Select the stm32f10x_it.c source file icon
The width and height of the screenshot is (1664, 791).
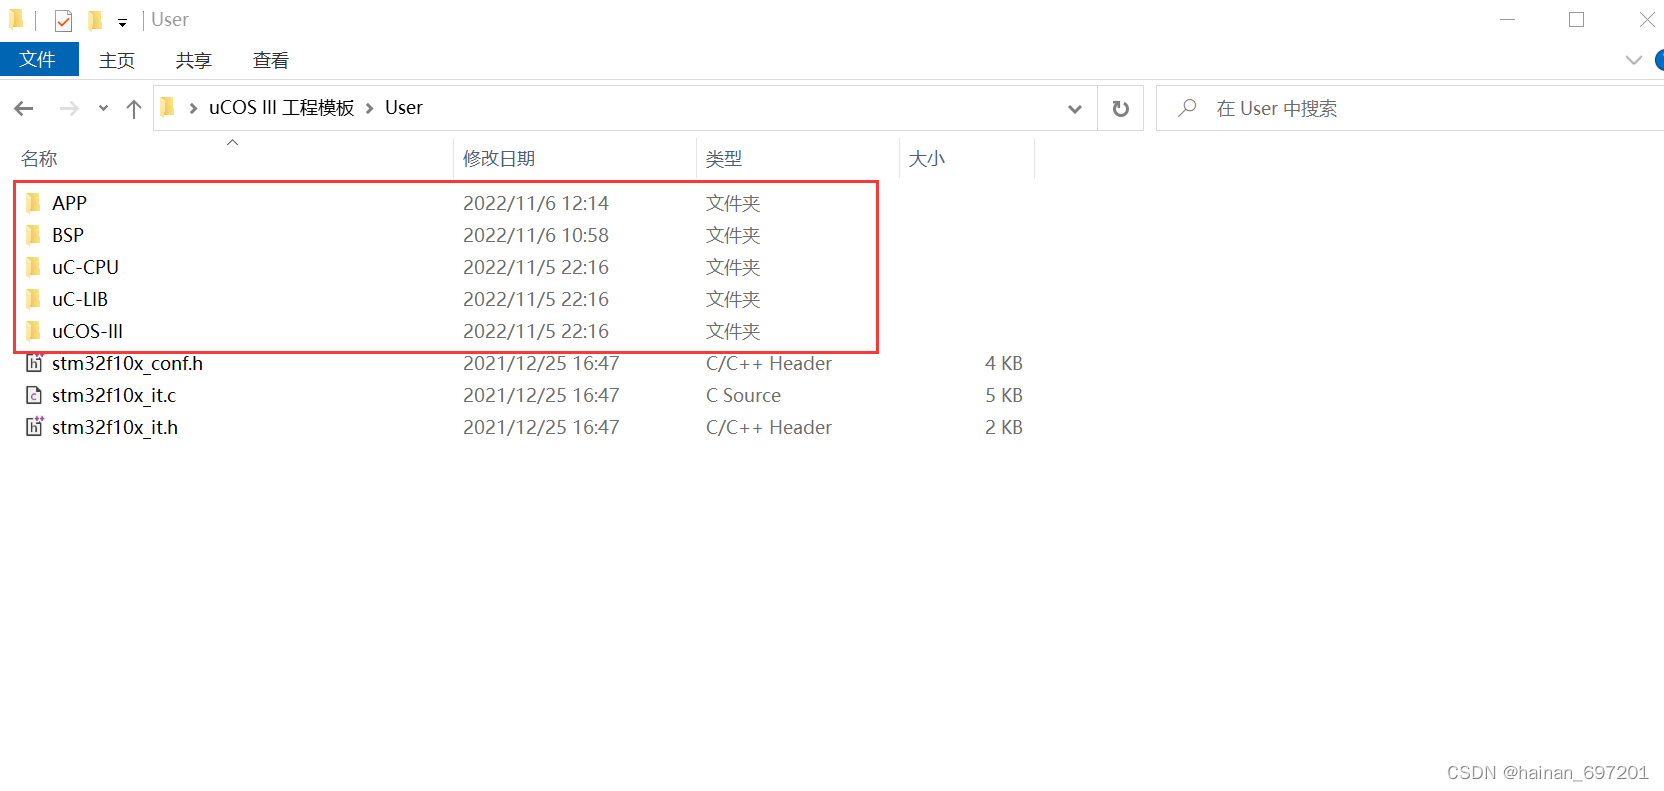pos(34,395)
